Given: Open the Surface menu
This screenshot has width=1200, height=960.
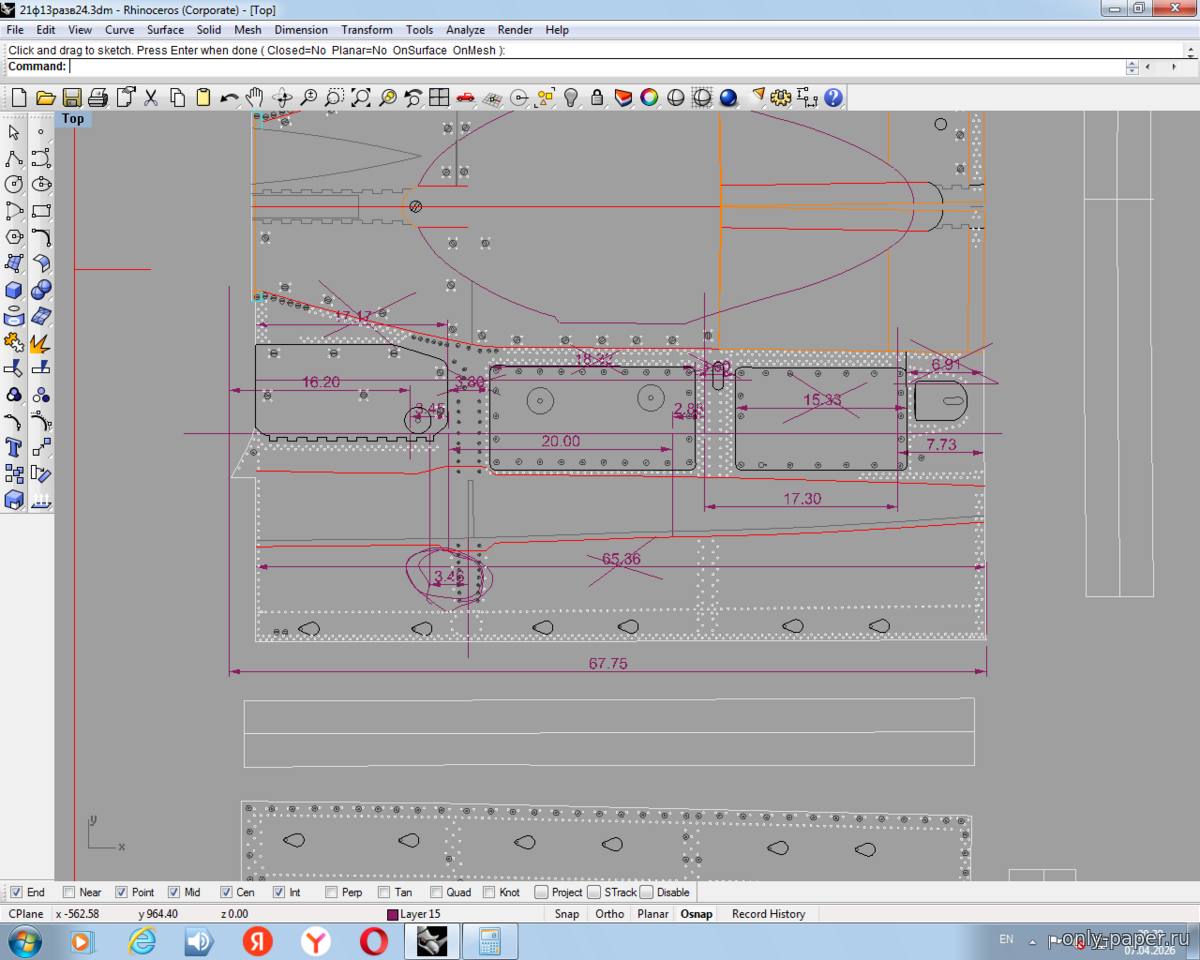Looking at the screenshot, I should click(x=165, y=30).
